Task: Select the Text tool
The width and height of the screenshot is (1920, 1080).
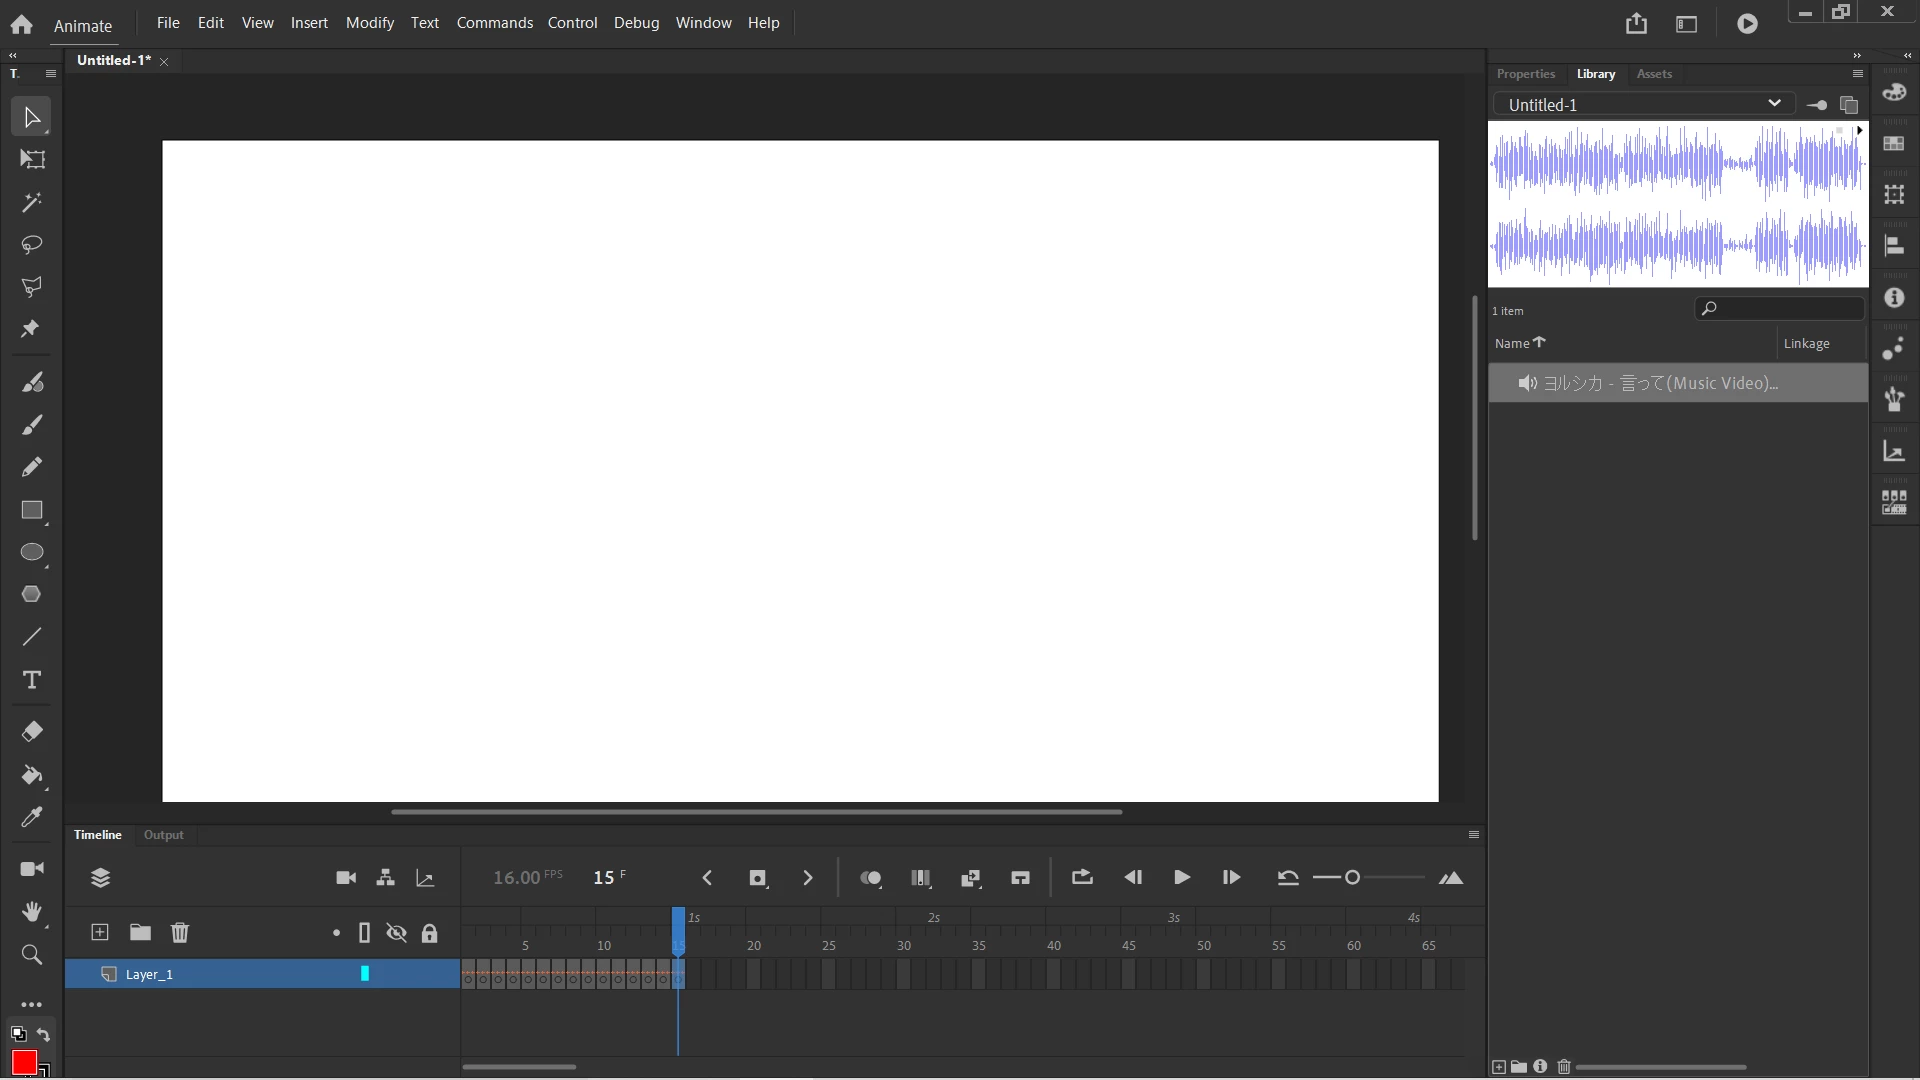Action: pos(32,680)
